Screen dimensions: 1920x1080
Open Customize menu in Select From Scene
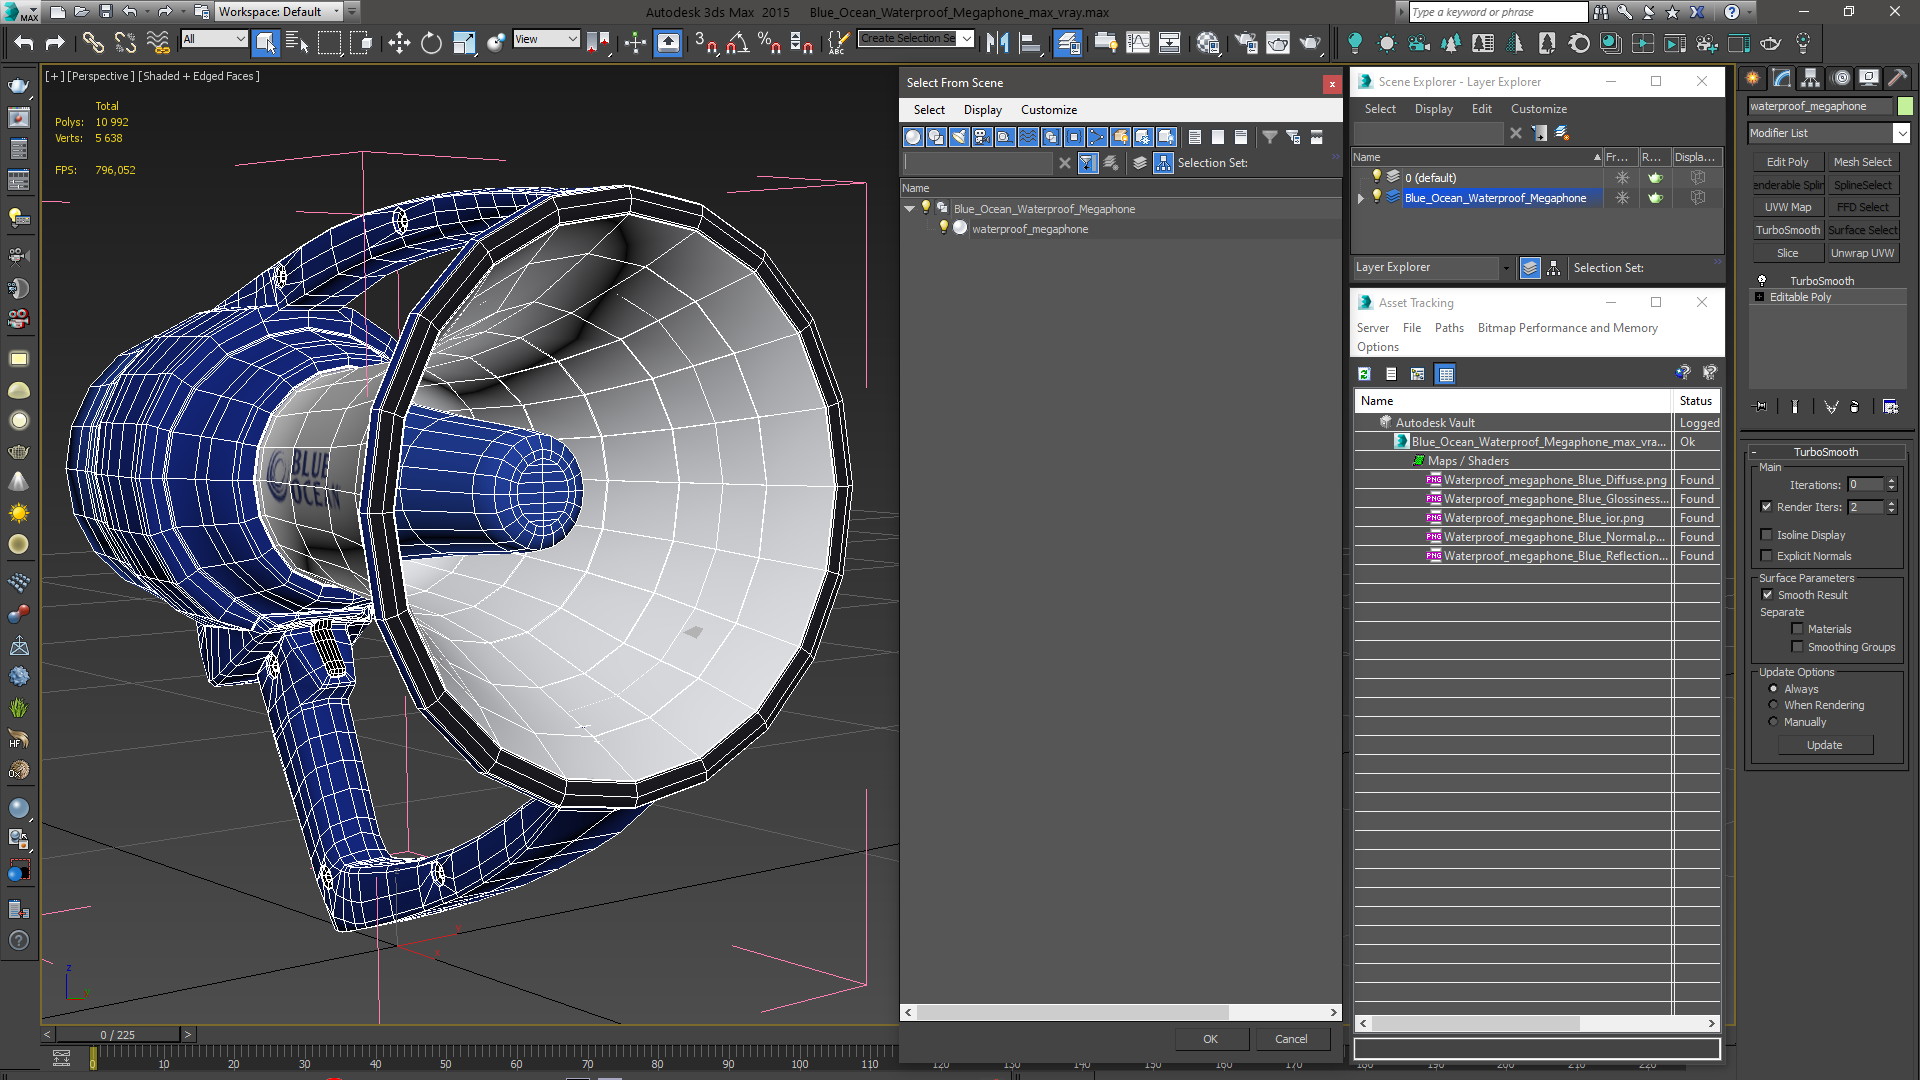[1048, 110]
